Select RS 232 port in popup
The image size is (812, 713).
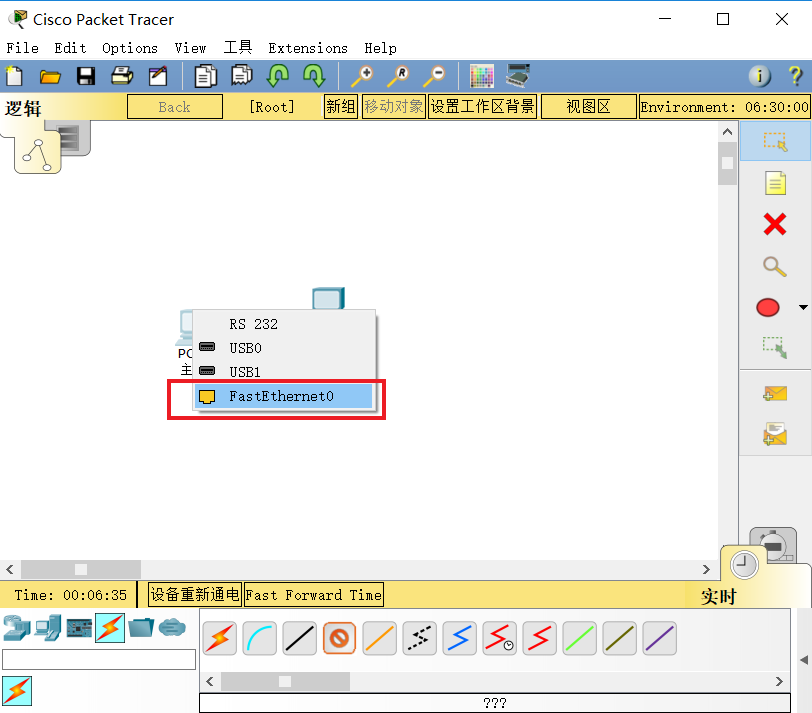pos(284,324)
